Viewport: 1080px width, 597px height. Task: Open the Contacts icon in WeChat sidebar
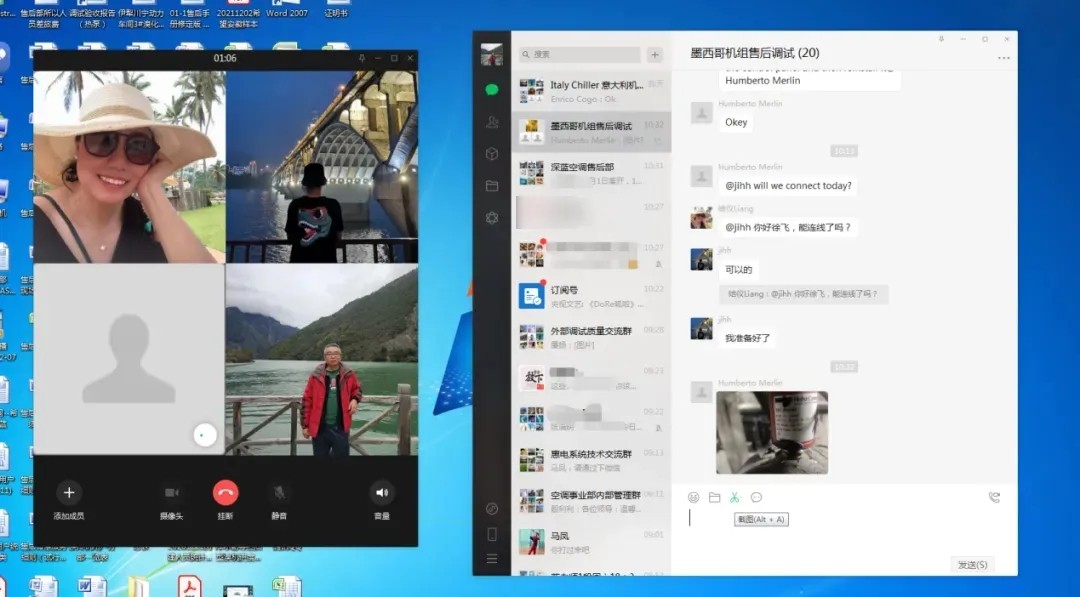(491, 122)
